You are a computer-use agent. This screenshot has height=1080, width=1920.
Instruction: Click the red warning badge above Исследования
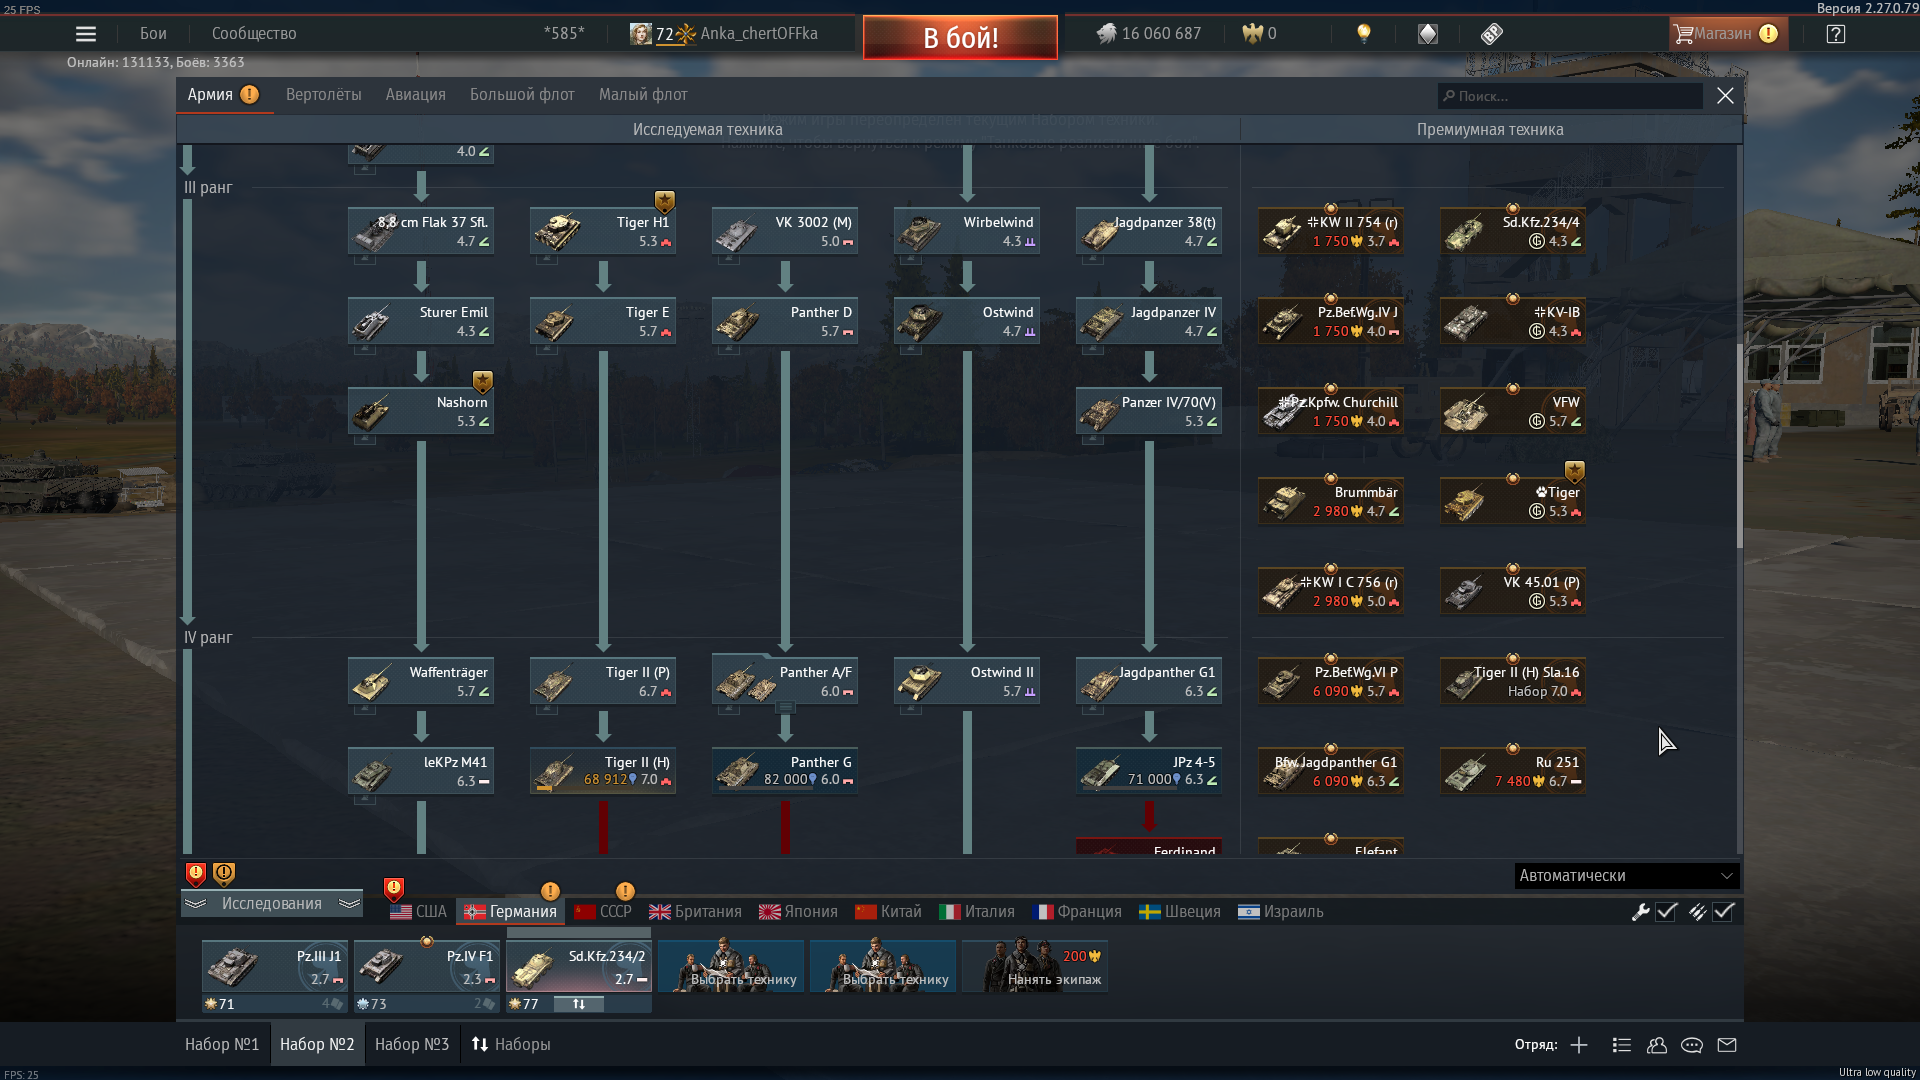click(x=196, y=874)
